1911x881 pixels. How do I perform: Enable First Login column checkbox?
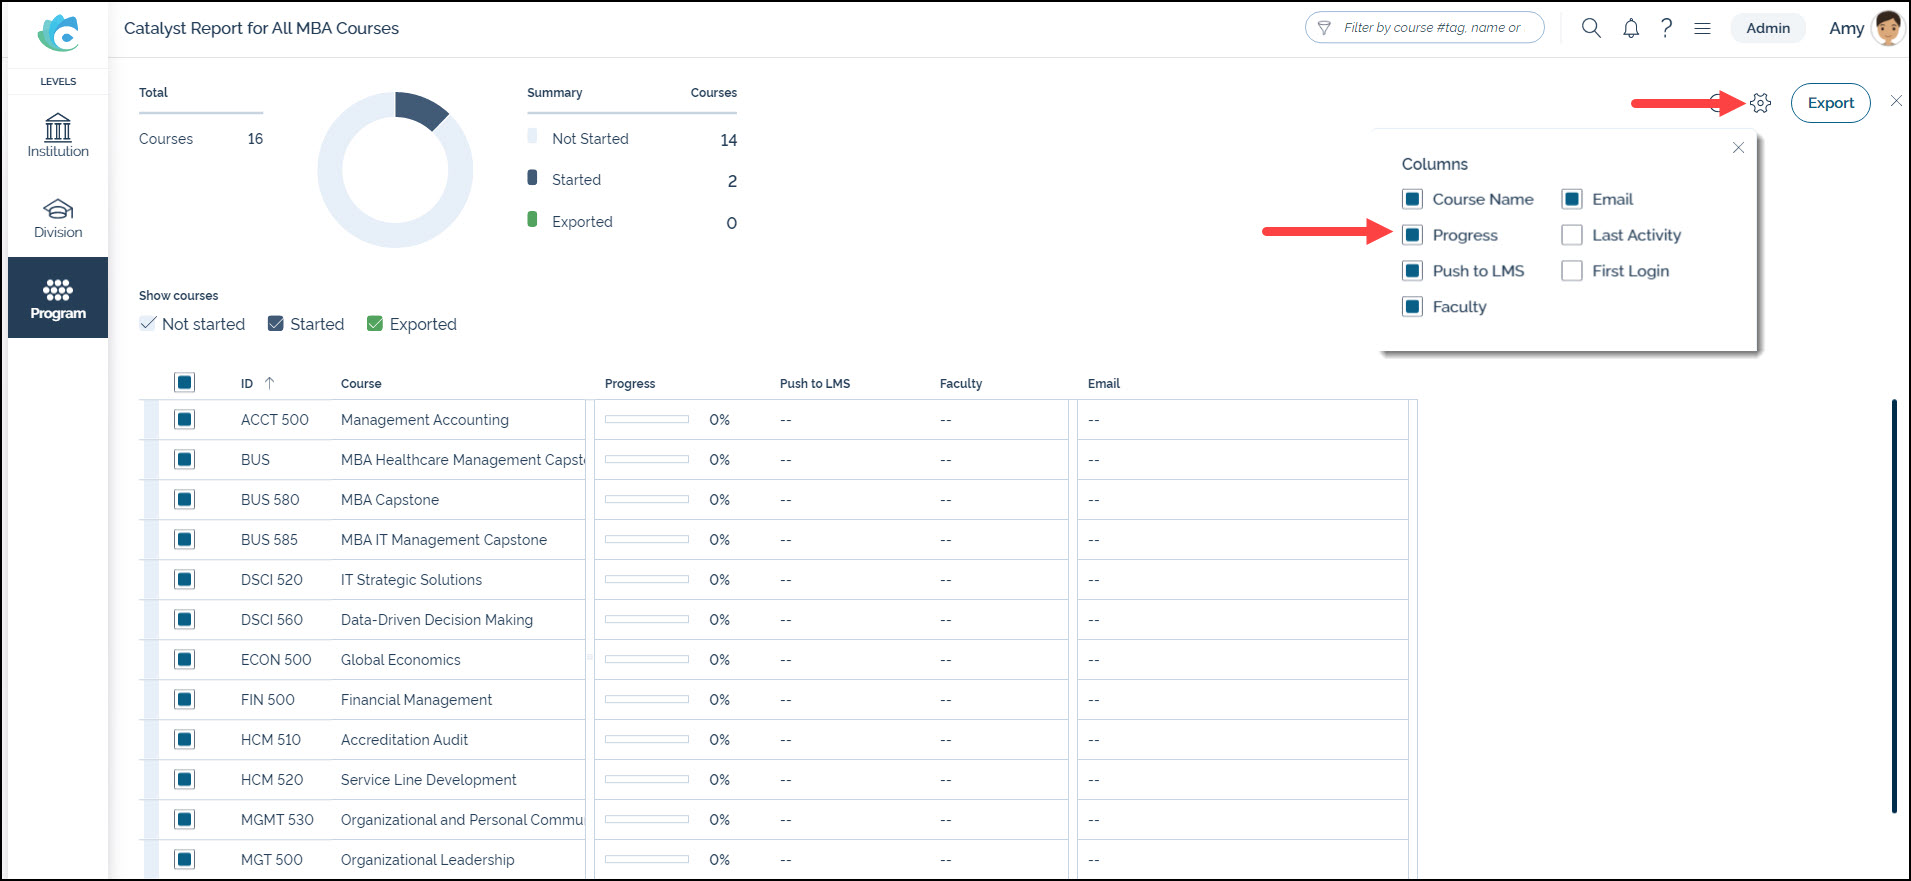pos(1572,271)
